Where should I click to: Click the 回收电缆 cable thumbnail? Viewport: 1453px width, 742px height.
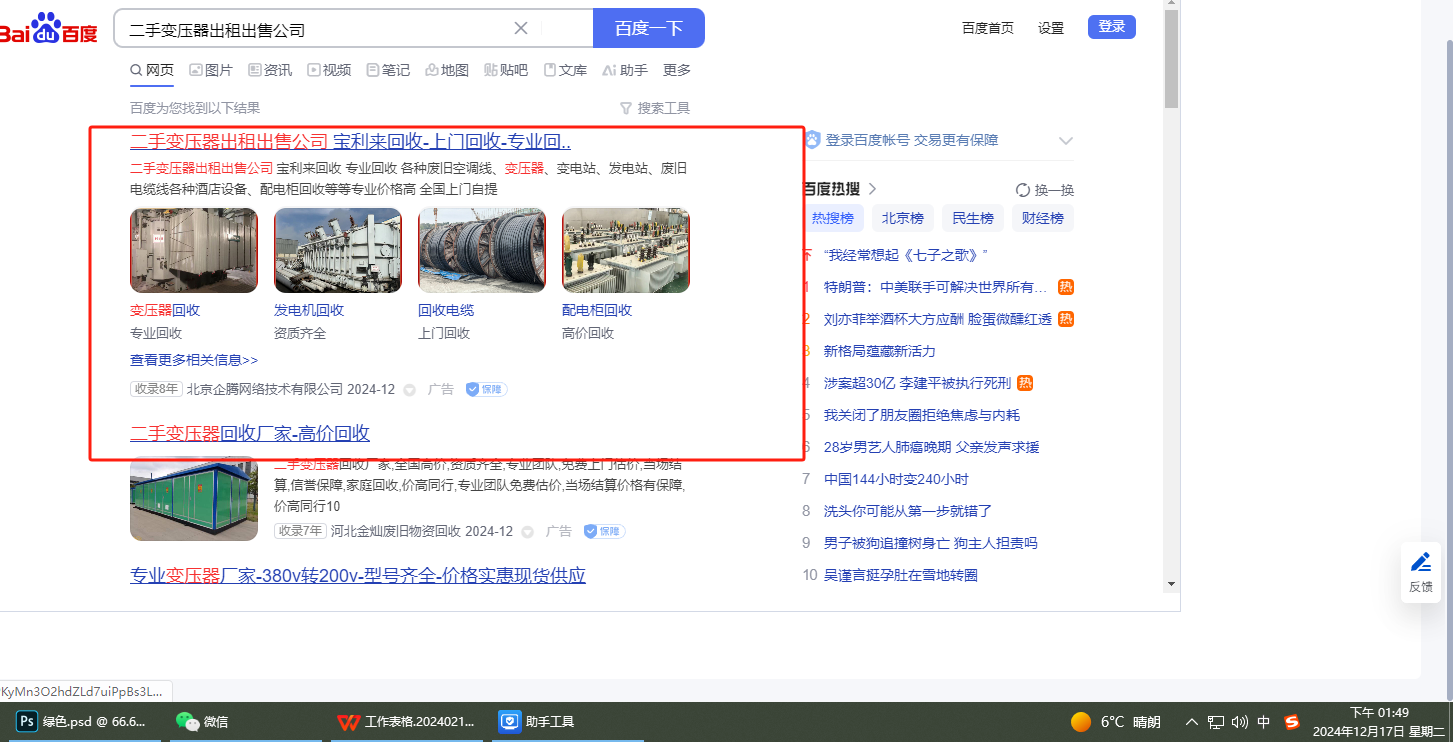(482, 250)
